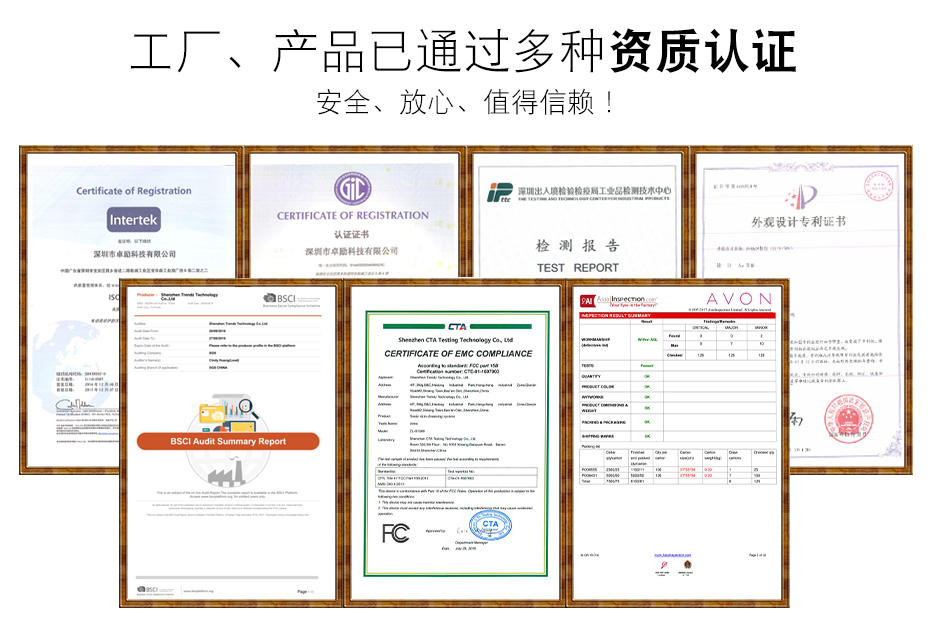Click the subtitle '安全、放心、值得信赖！'
The image size is (930, 631).
(467, 102)
